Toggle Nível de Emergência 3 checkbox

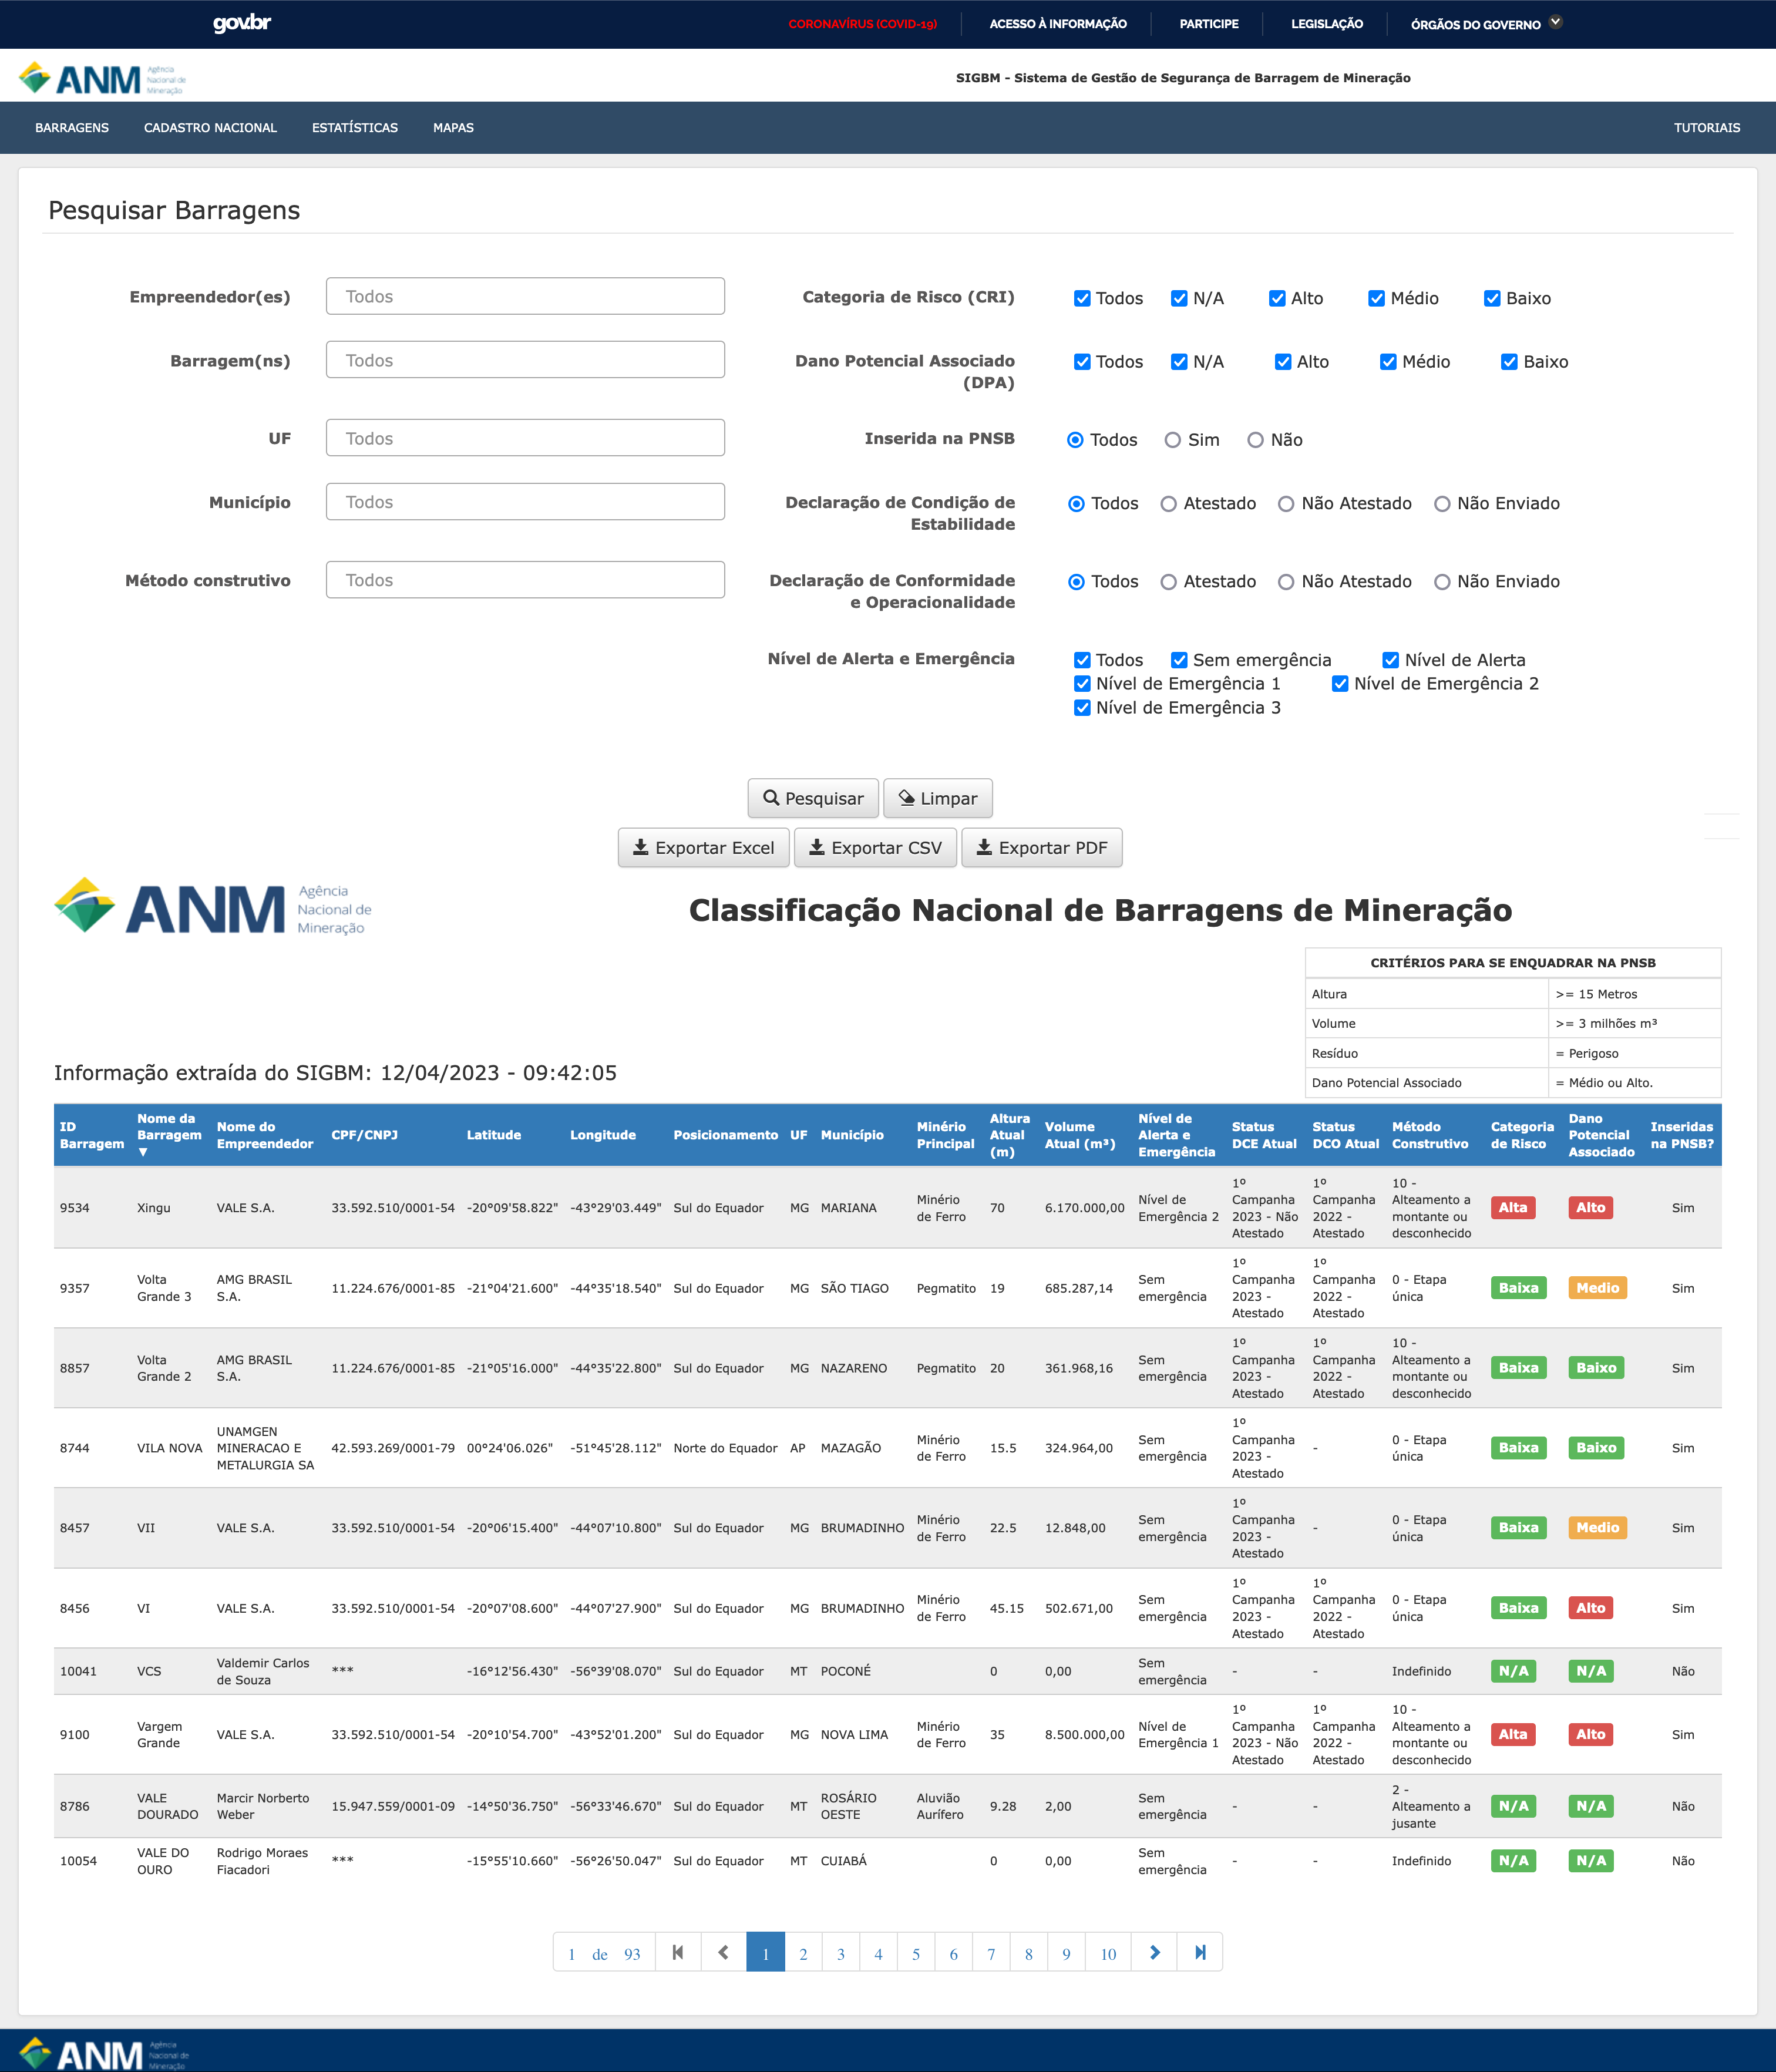(x=1082, y=708)
